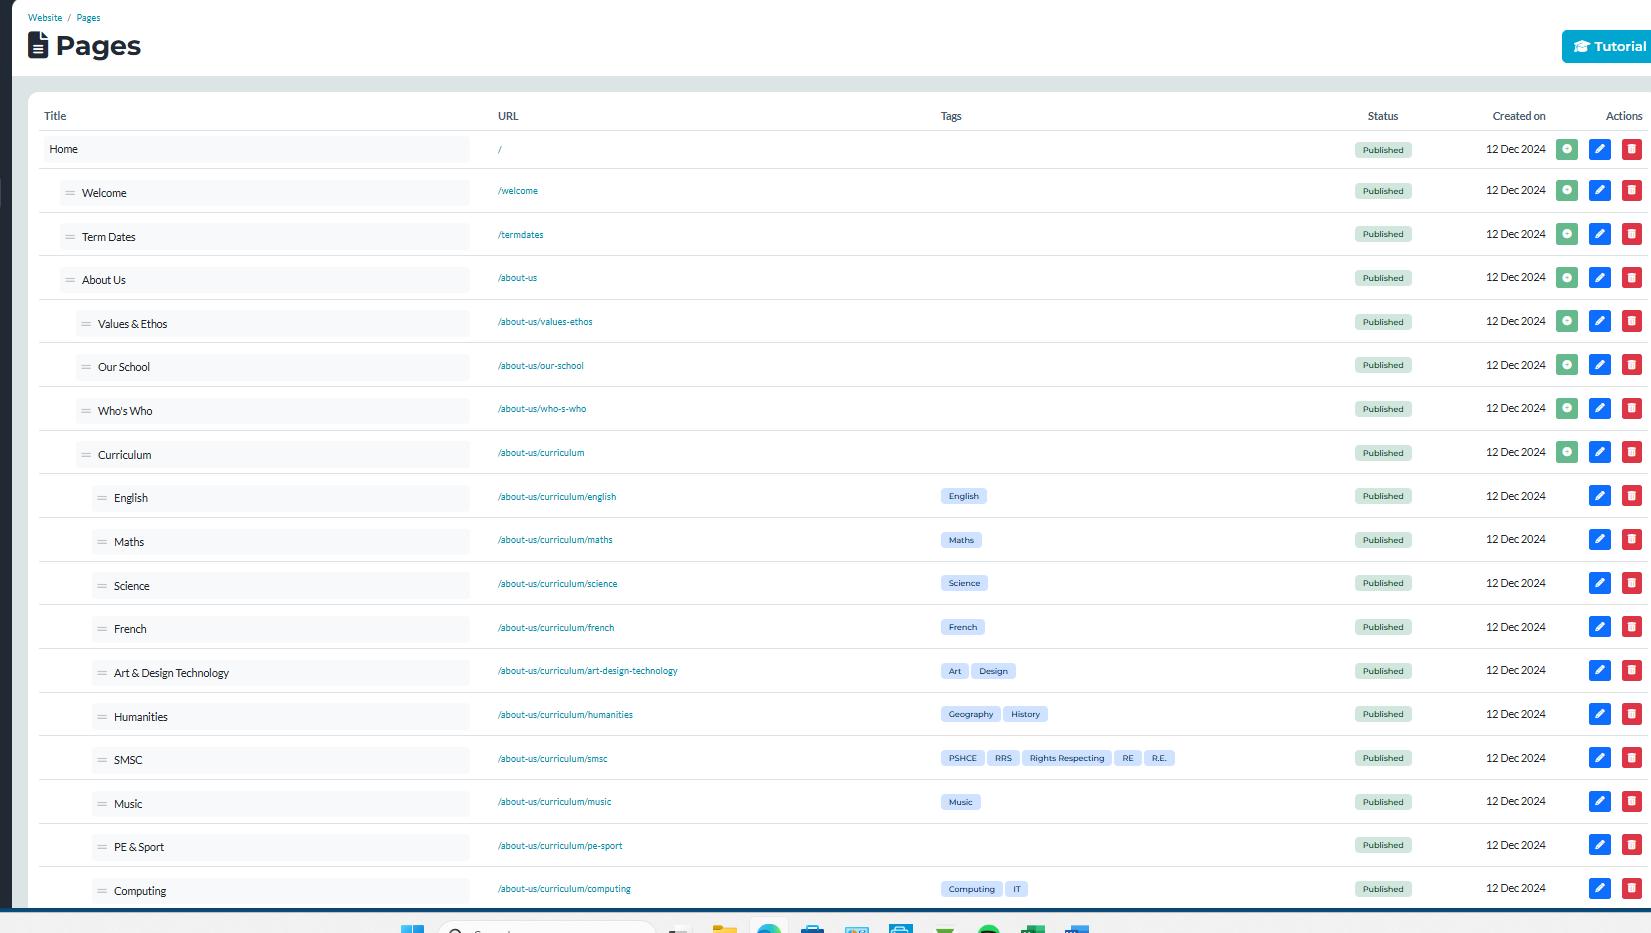The height and width of the screenshot is (933, 1651).
Task: Add a child page under About Us
Action: (x=1567, y=278)
